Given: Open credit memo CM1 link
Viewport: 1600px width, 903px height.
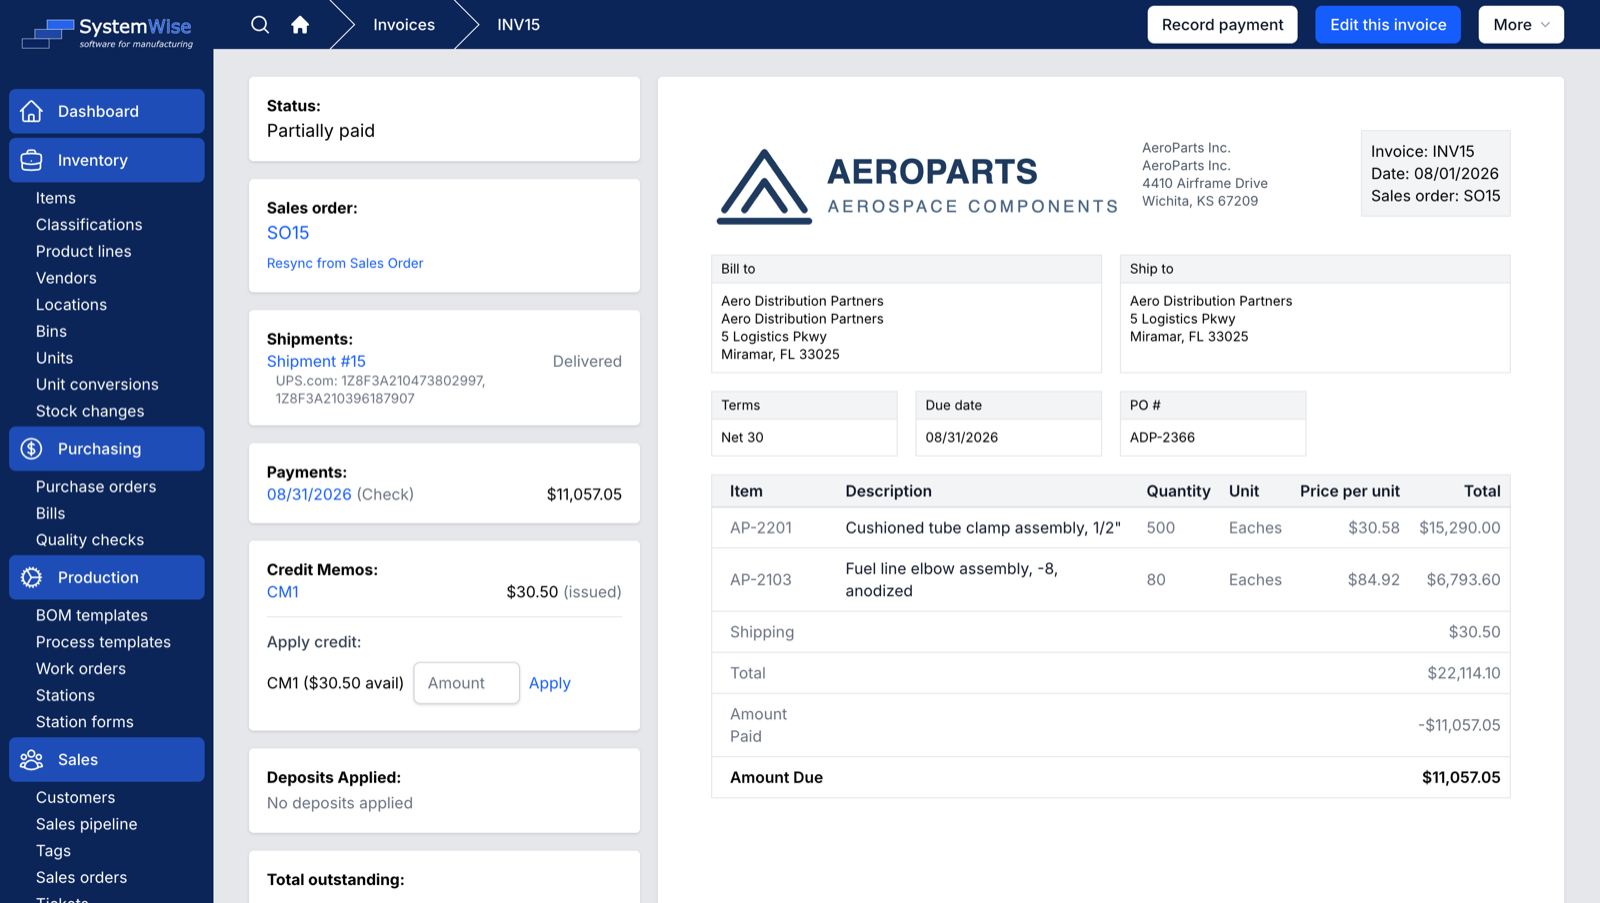Looking at the screenshot, I should pos(283,592).
